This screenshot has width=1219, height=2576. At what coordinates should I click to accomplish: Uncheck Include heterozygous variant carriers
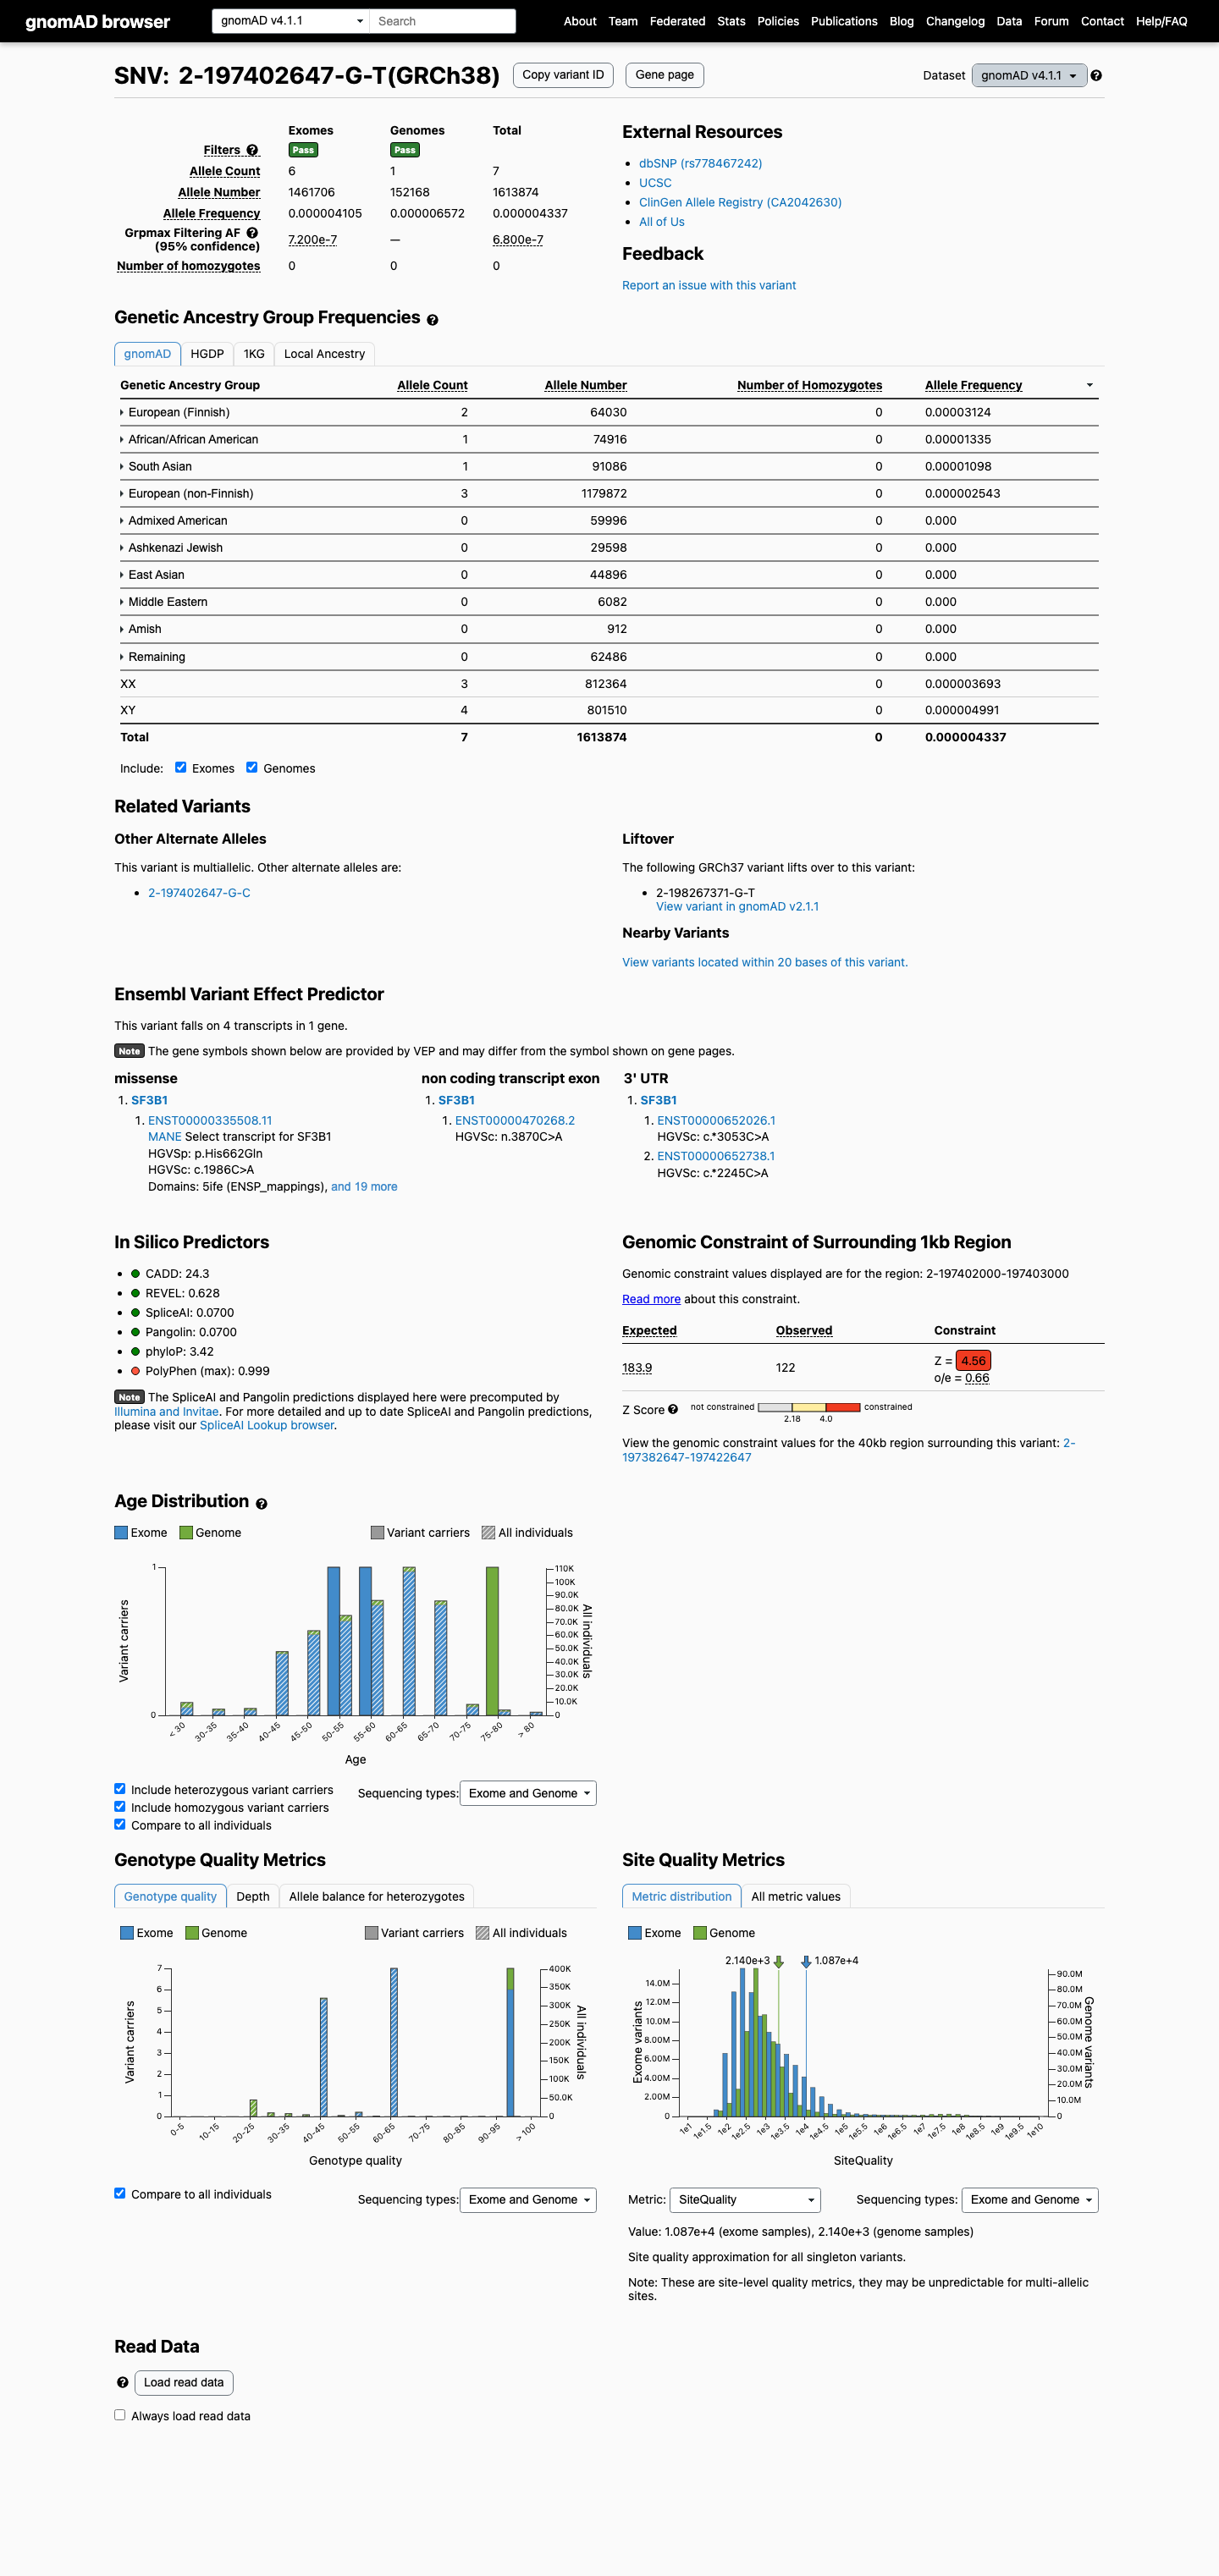[x=120, y=1789]
